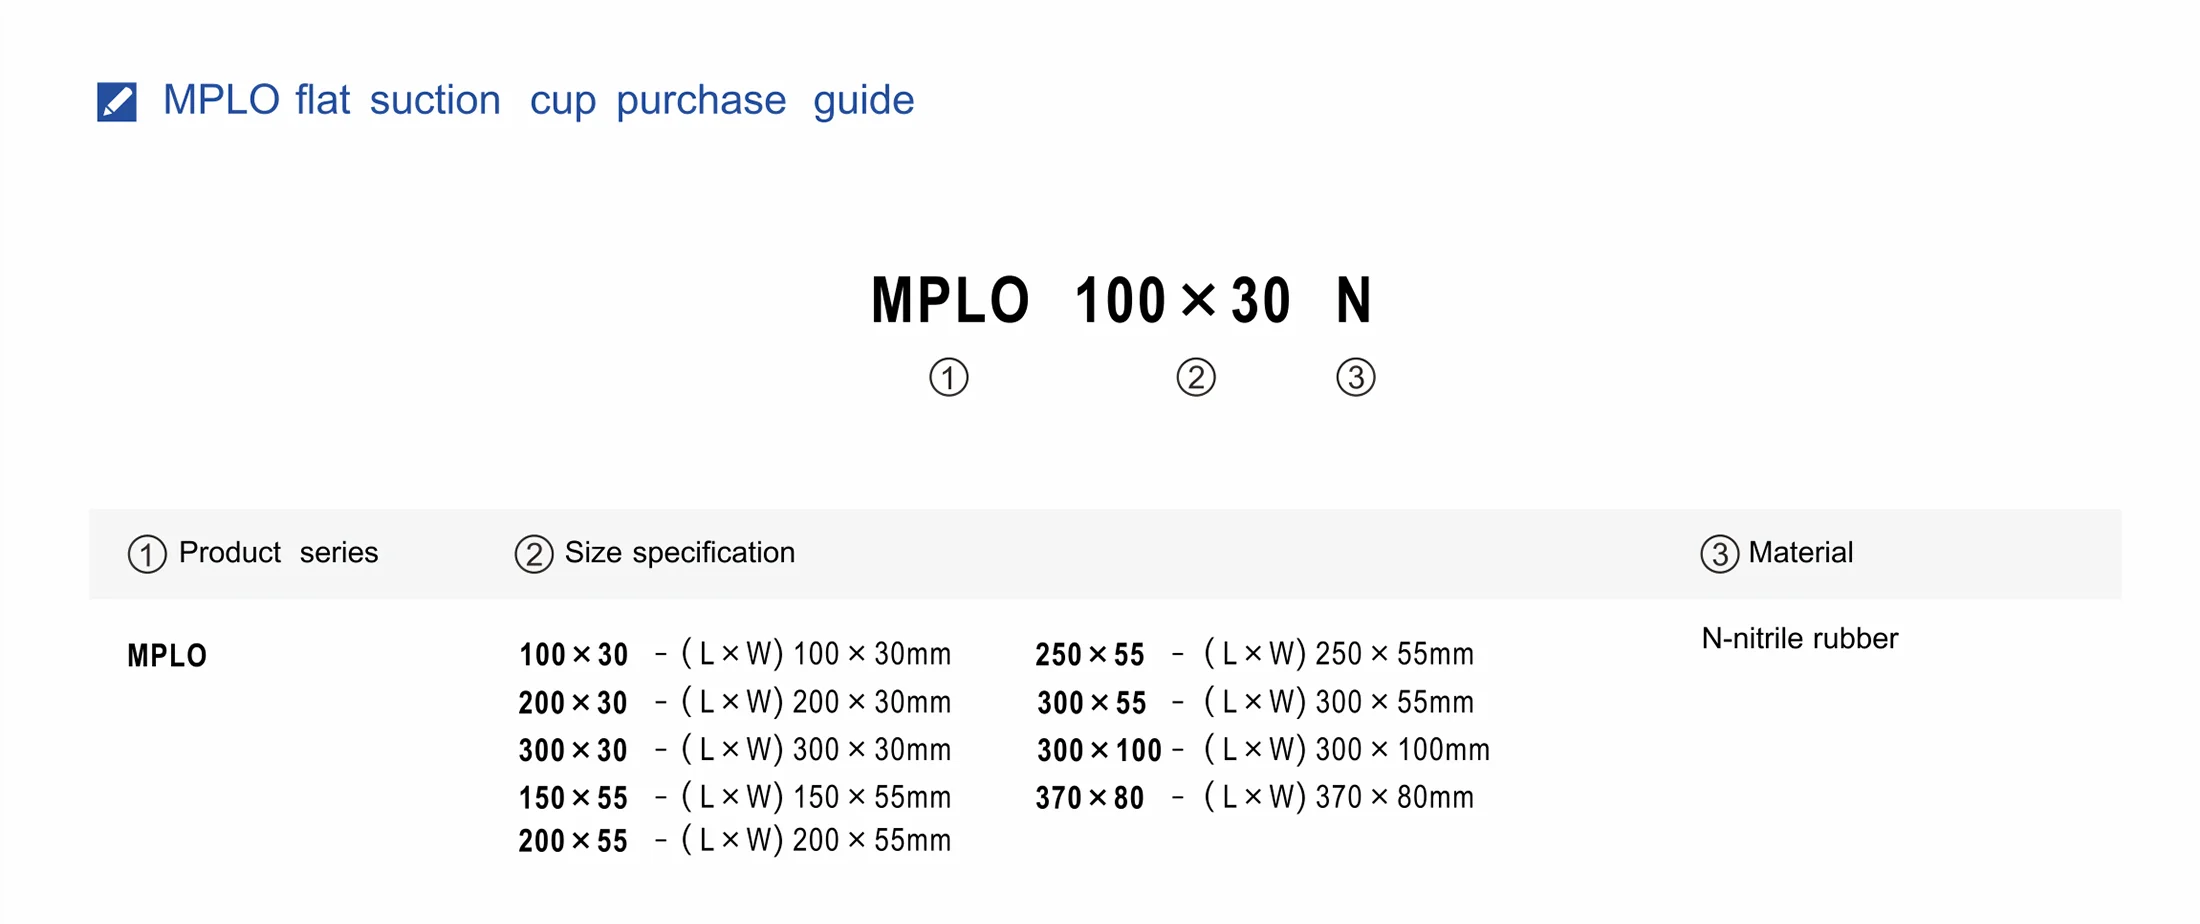Click the purchase guide title text
The height and width of the screenshot is (924, 2200).
(x=538, y=100)
